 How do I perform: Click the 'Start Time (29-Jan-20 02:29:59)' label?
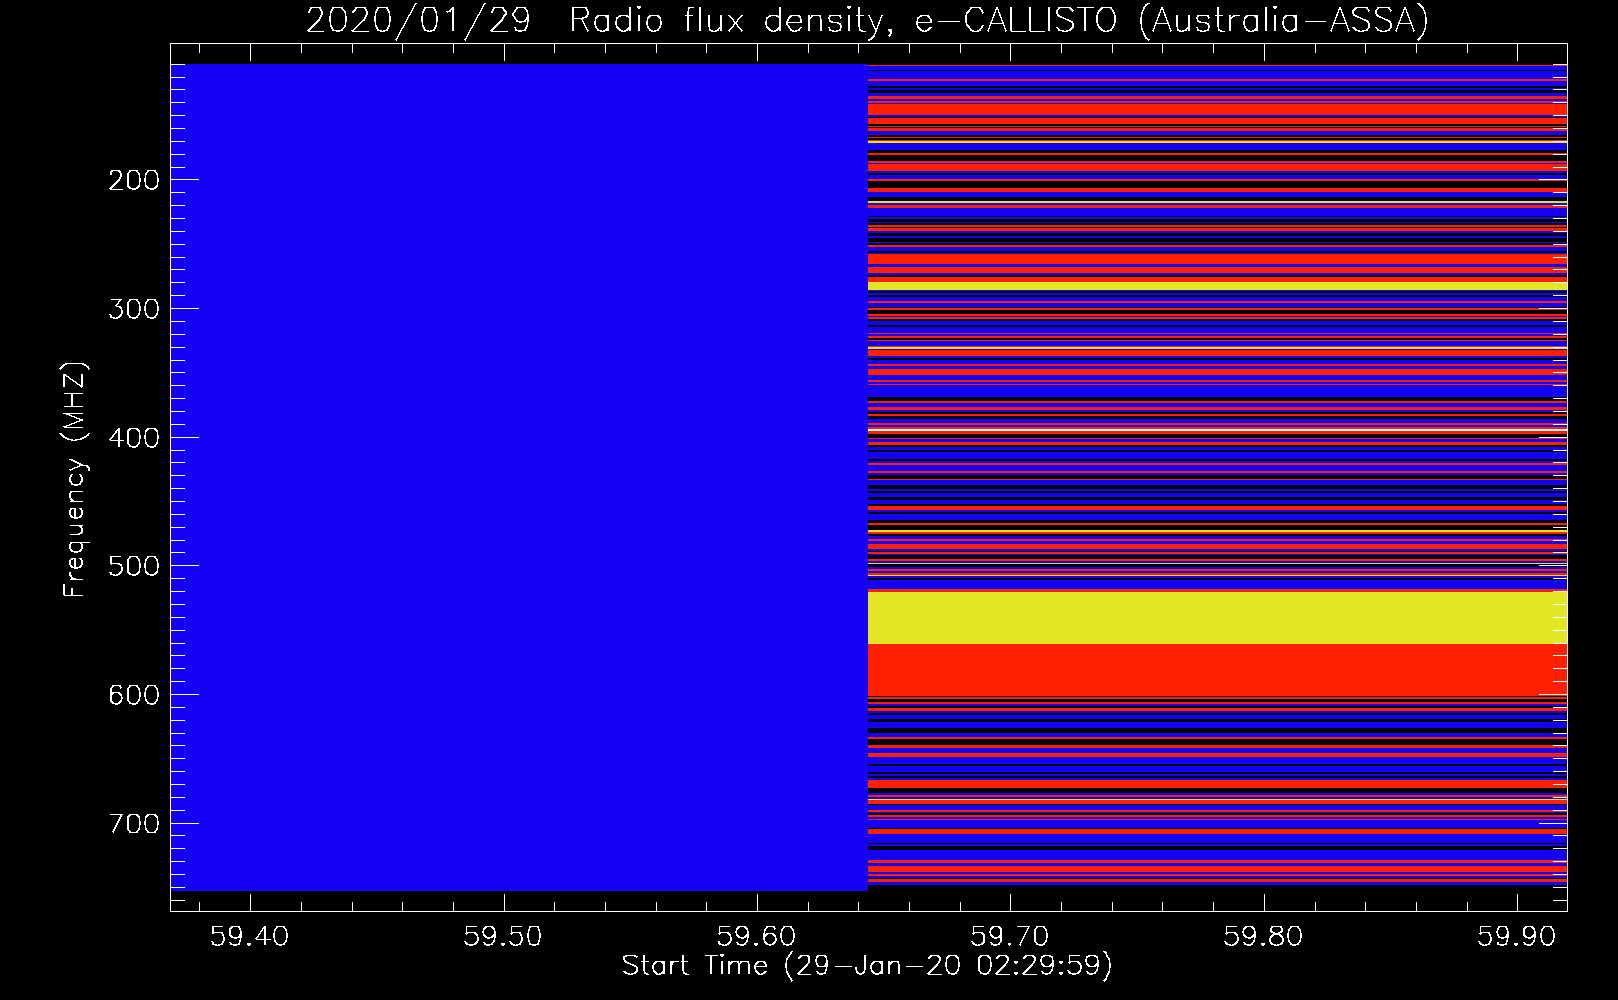click(867, 966)
